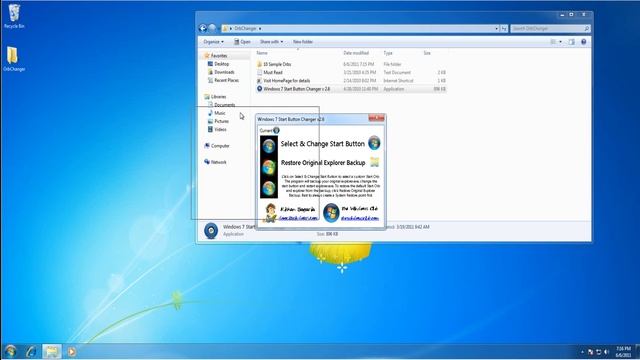This screenshot has height=360, width=640.
Task: Open Recent Places under Favorites
Action: click(227, 80)
